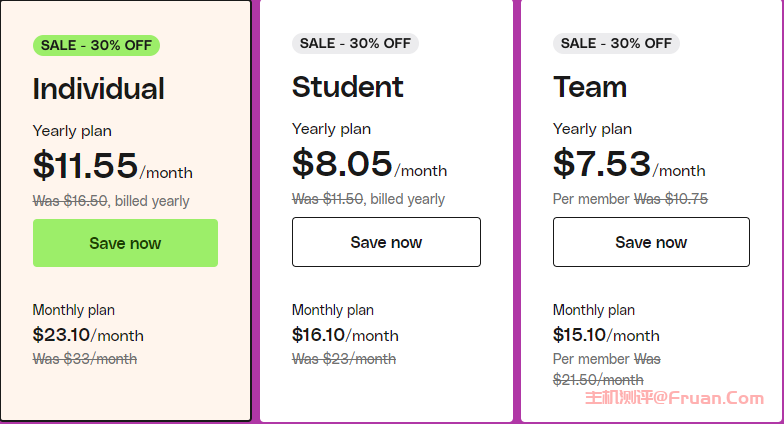
Task: Click the green Save now button for Individual
Action: [x=125, y=243]
